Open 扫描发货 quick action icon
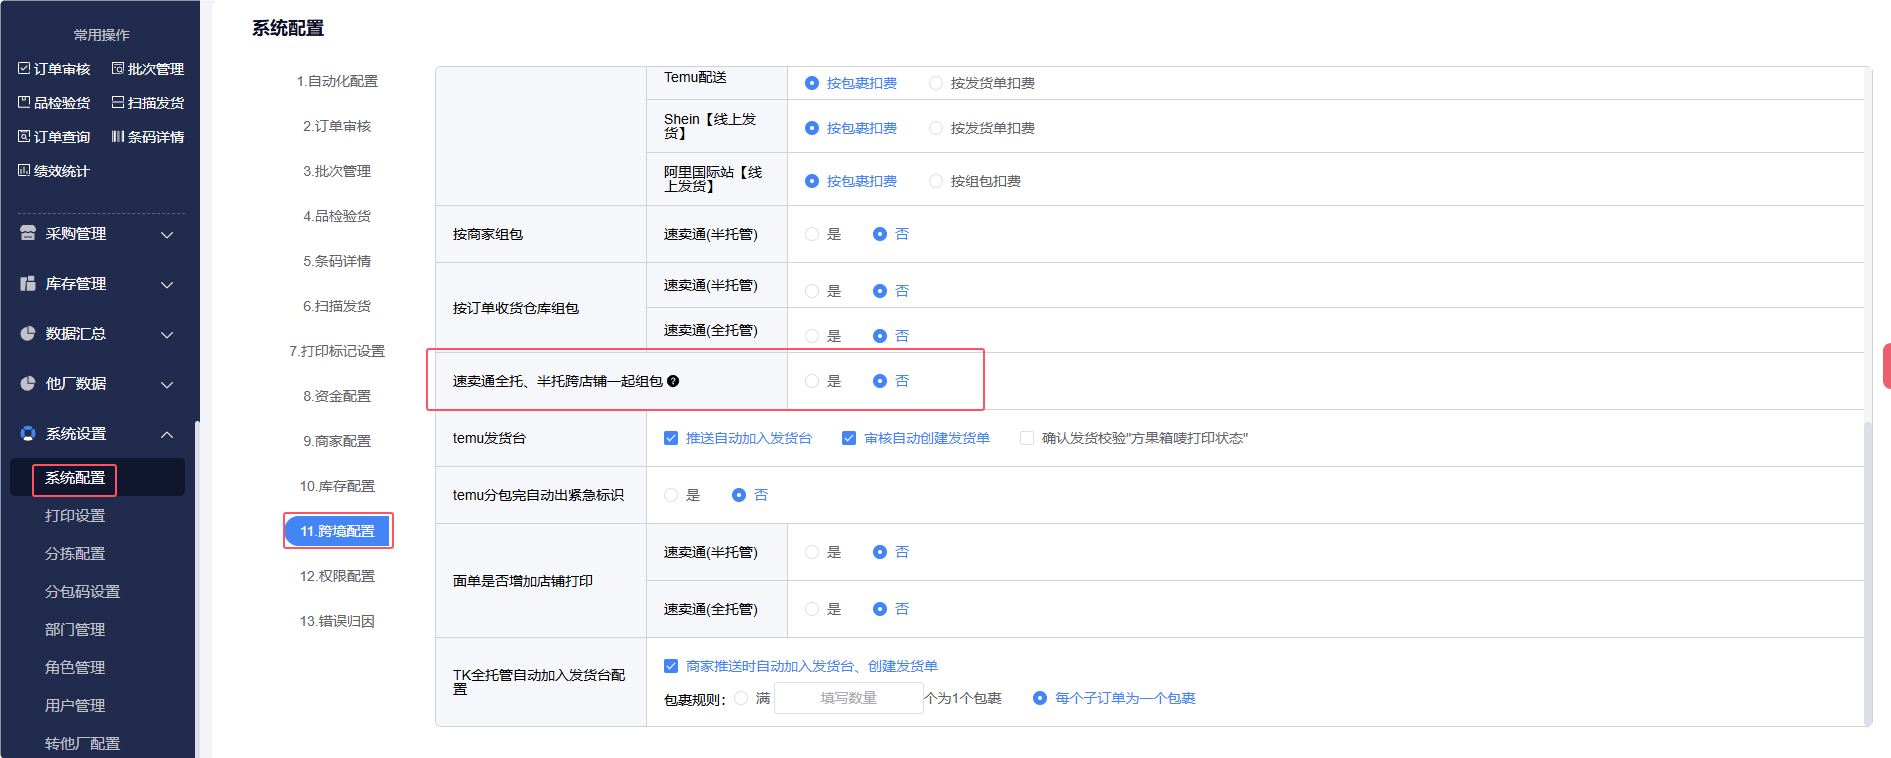 [x=118, y=103]
